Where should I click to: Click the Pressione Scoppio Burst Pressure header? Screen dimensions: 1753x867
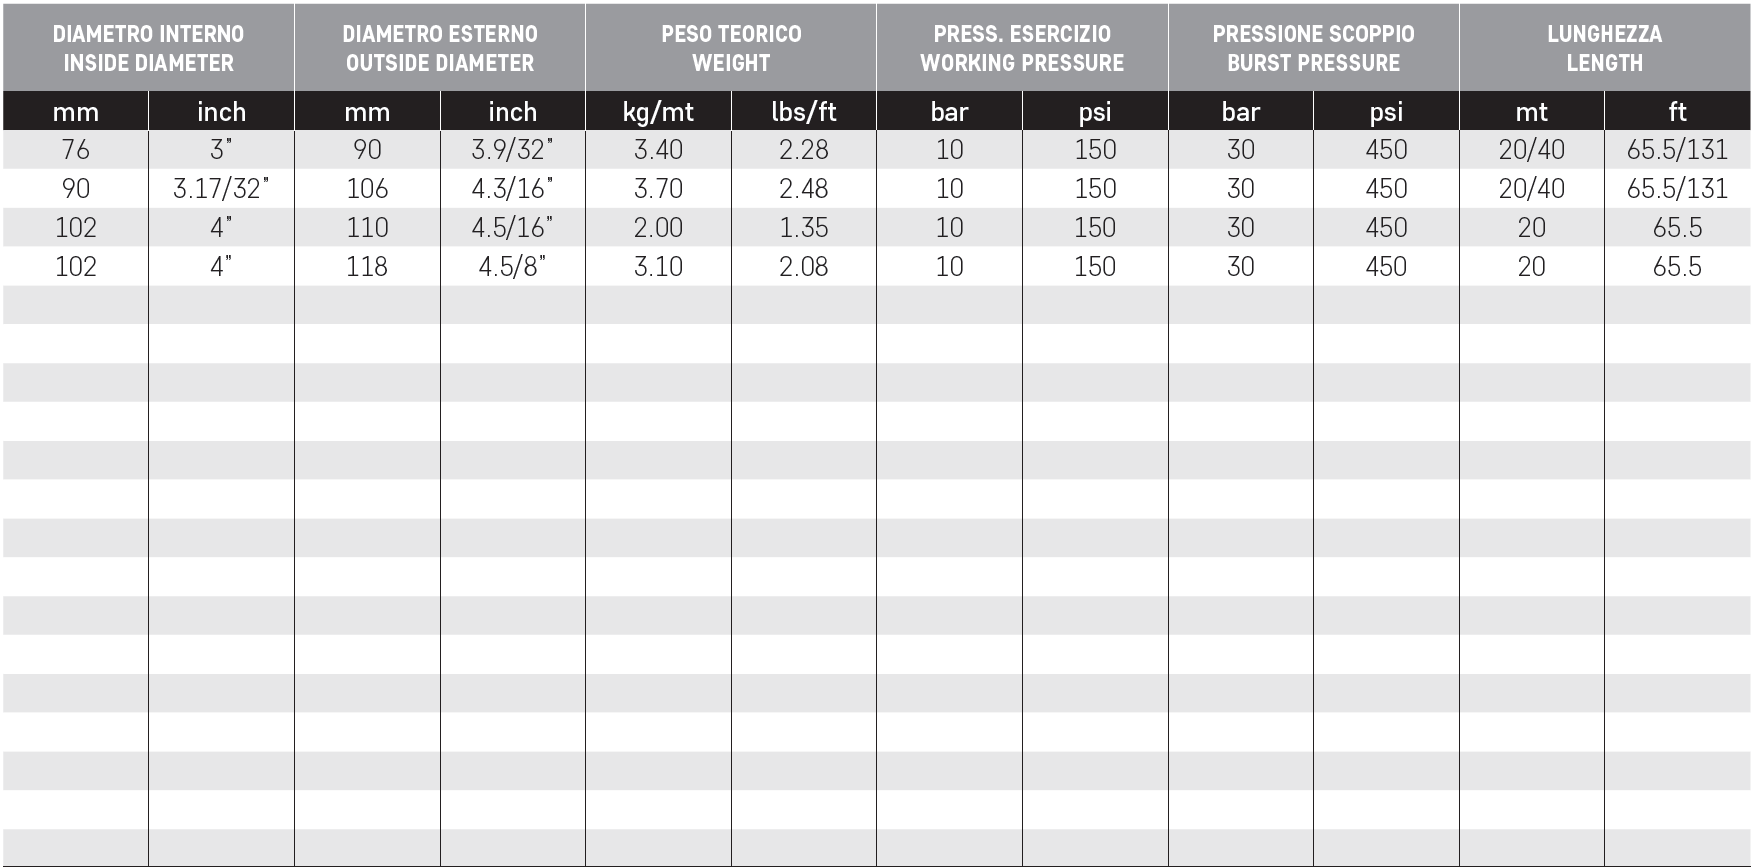(1313, 48)
